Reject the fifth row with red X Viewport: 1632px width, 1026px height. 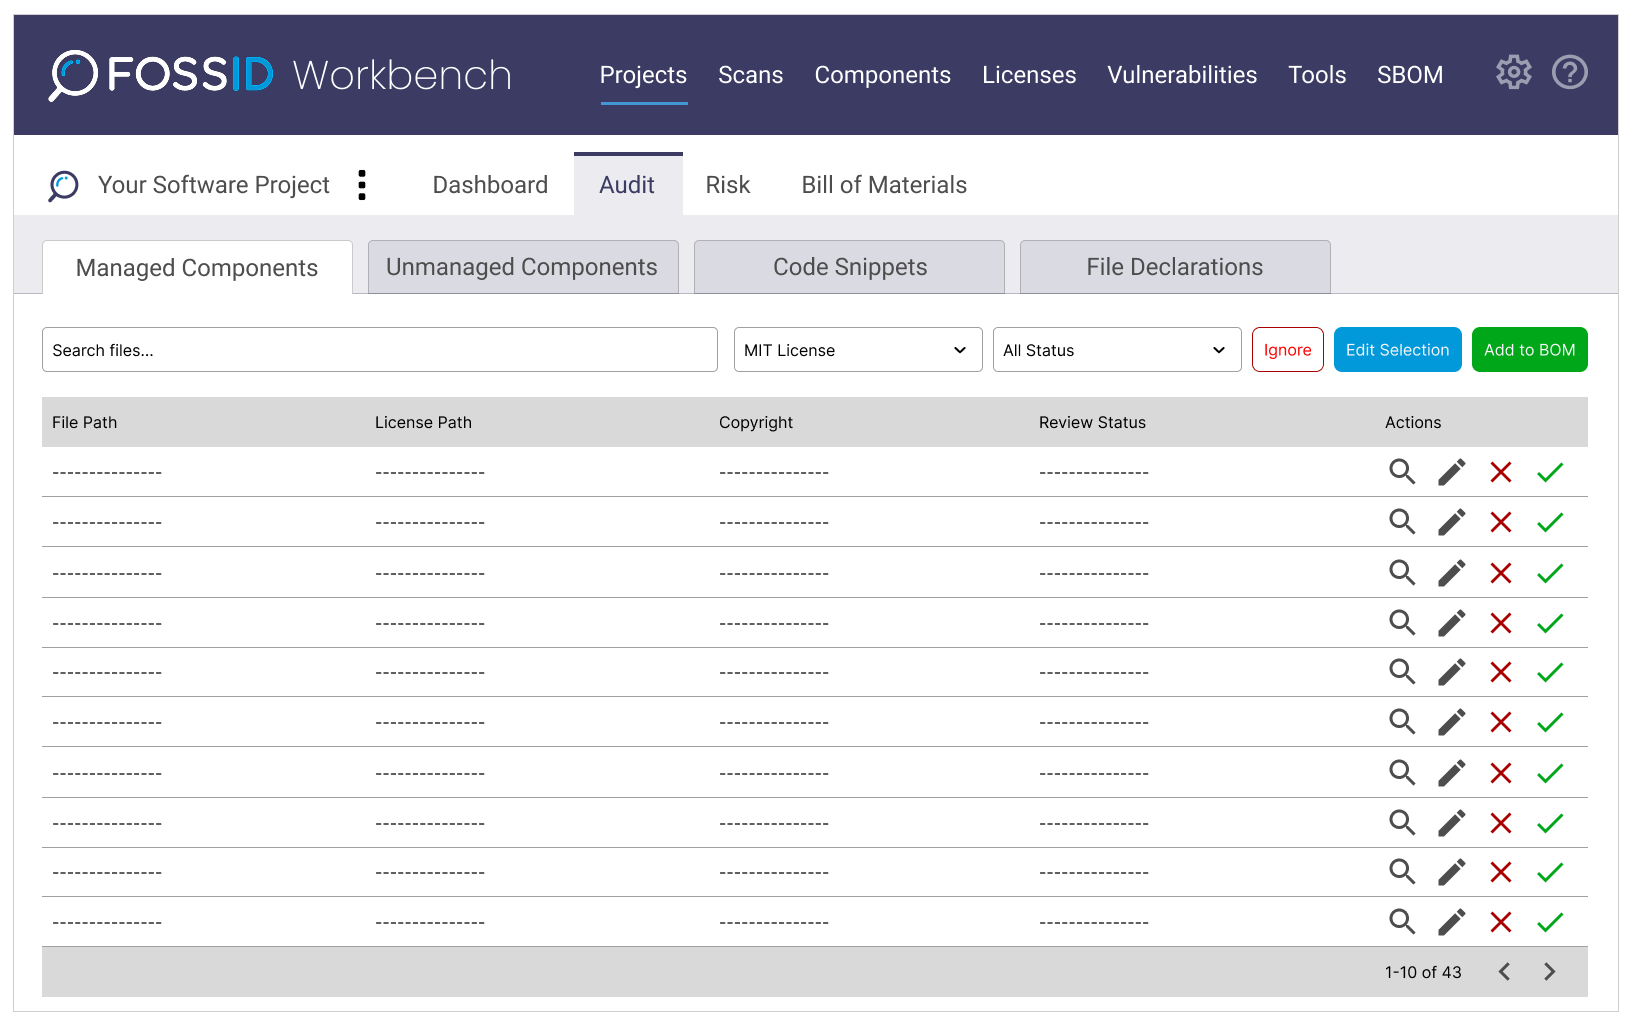point(1500,672)
